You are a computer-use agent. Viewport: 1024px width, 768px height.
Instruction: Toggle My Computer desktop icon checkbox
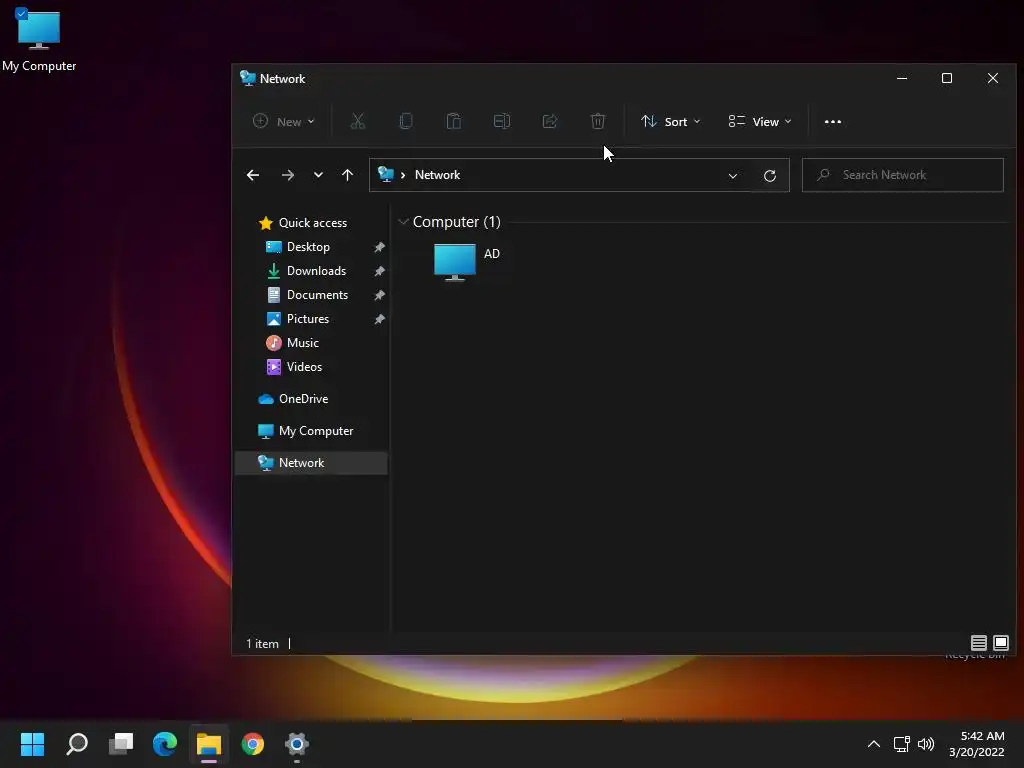point(21,12)
